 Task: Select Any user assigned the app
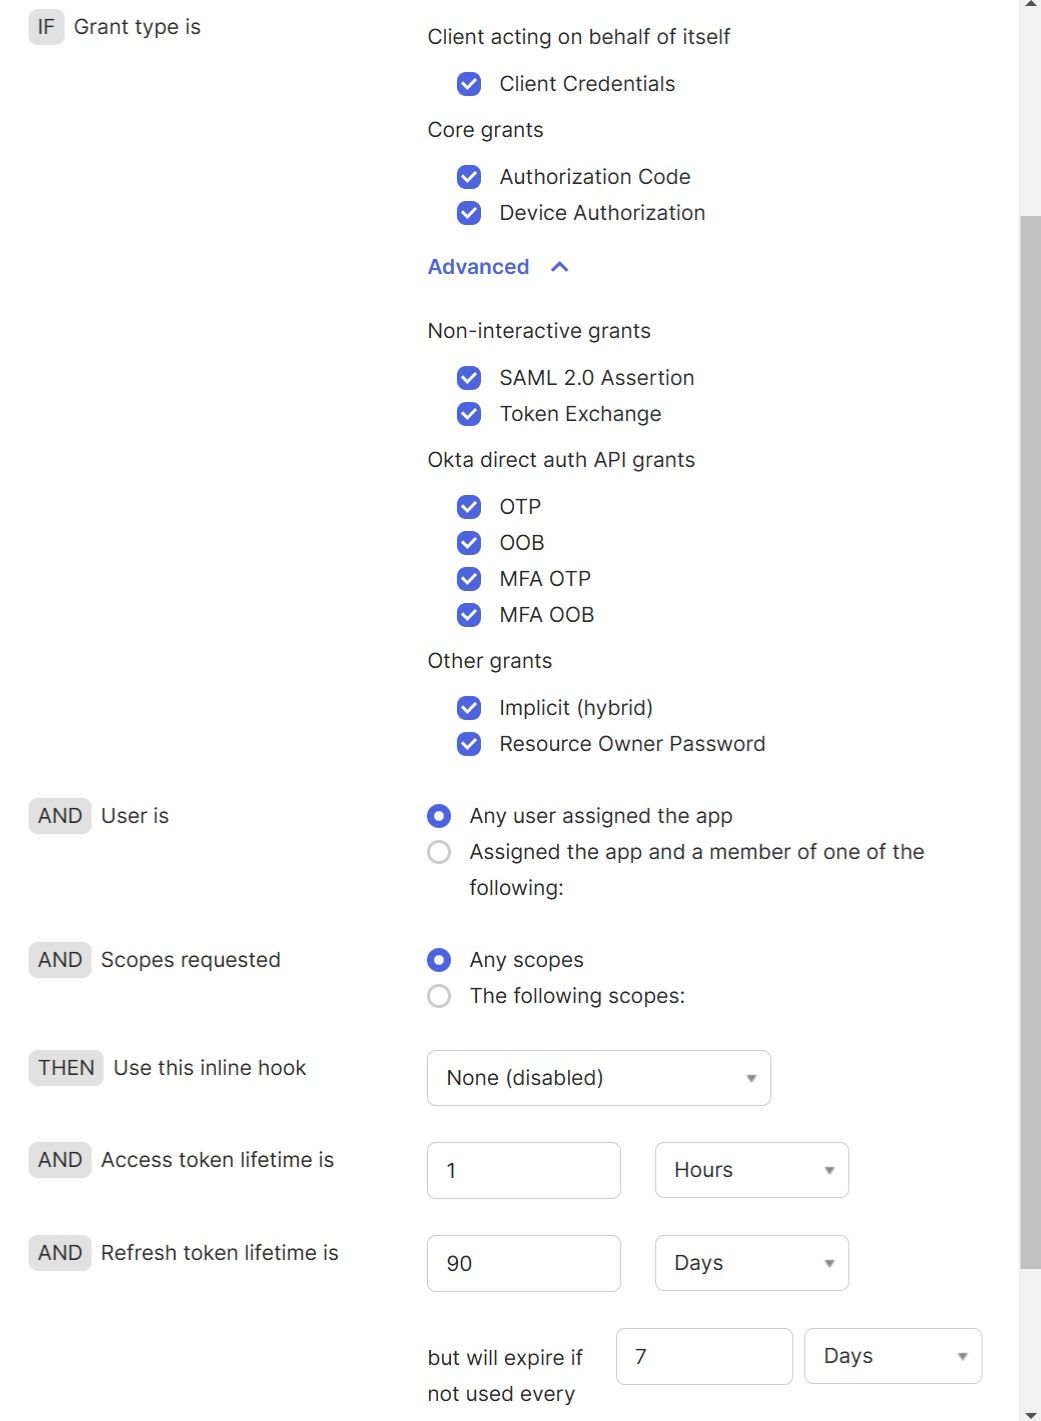pos(439,816)
